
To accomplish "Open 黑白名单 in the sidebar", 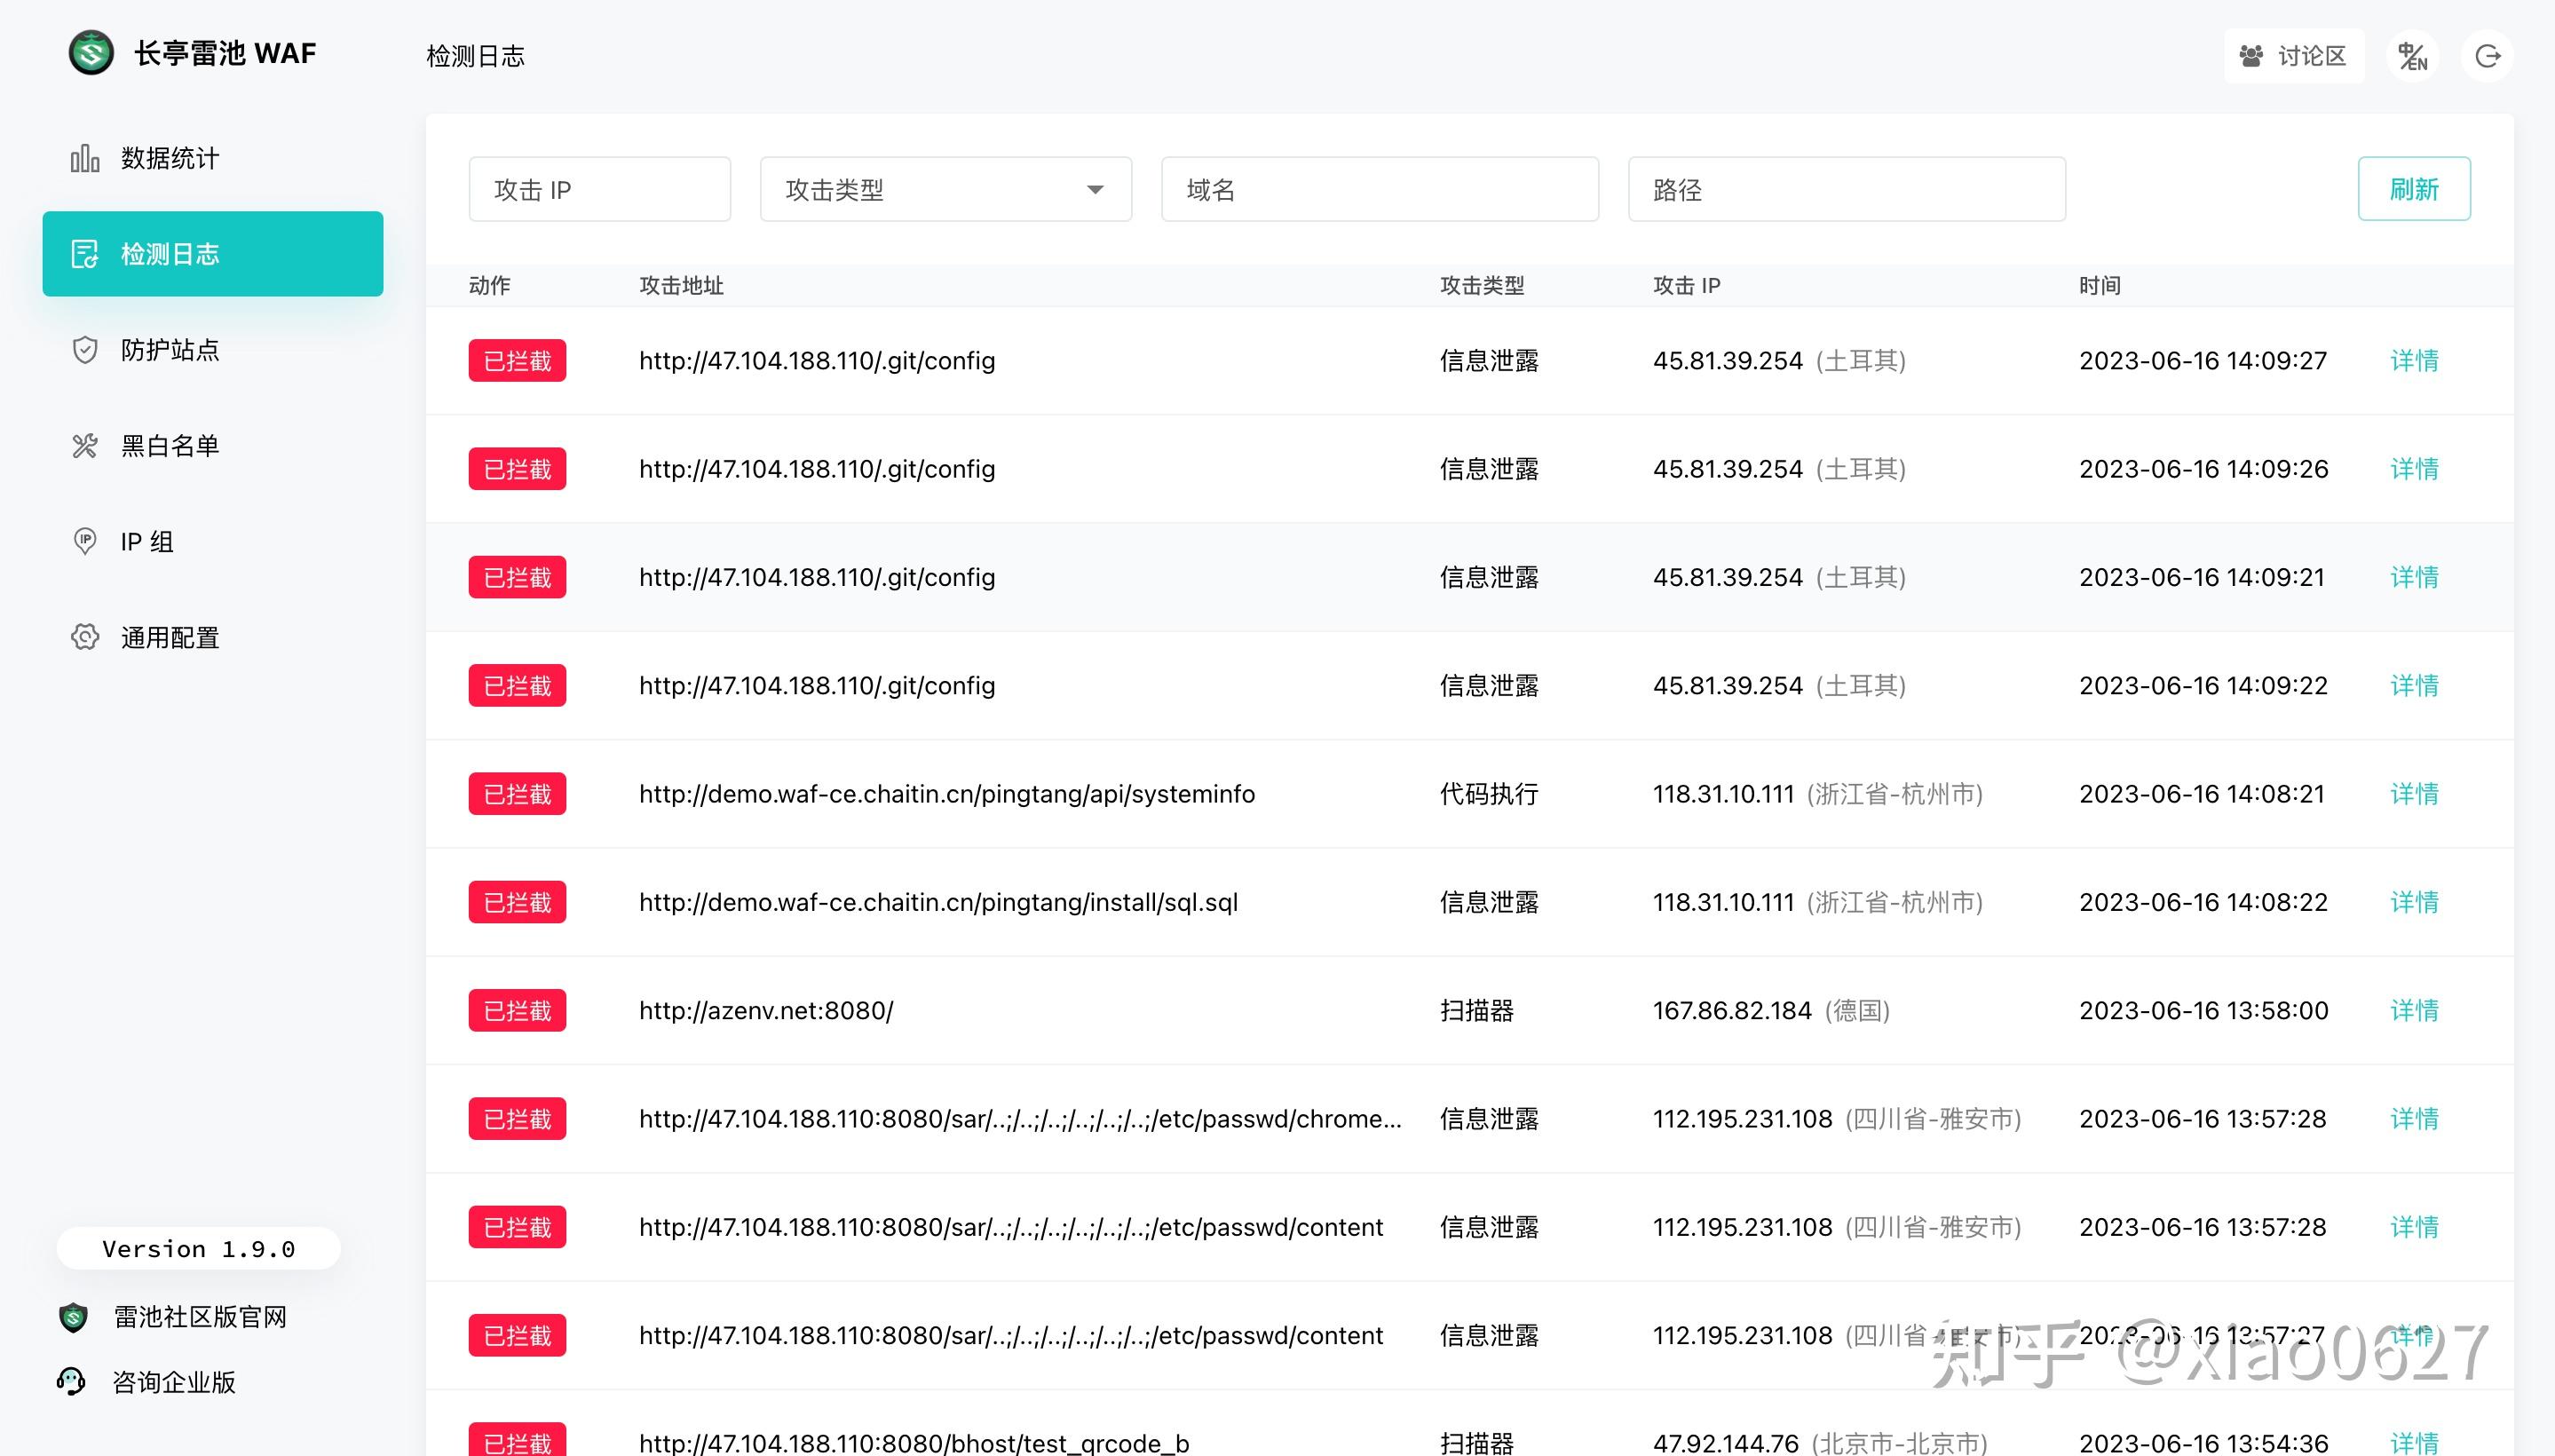I will [x=213, y=446].
